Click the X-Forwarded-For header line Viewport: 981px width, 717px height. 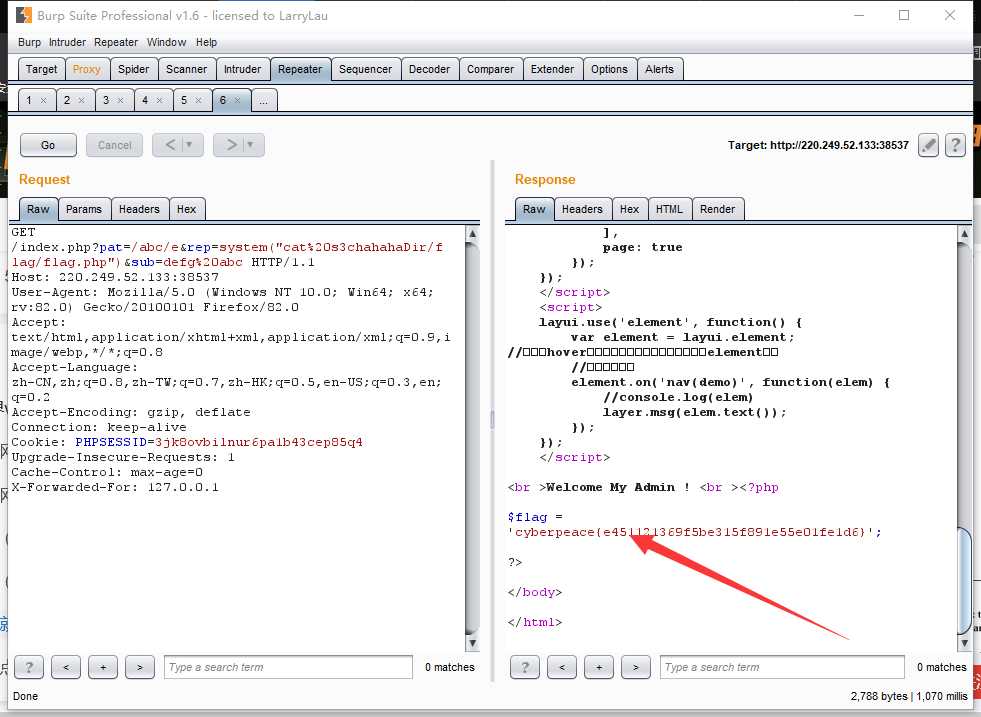click(x=115, y=487)
